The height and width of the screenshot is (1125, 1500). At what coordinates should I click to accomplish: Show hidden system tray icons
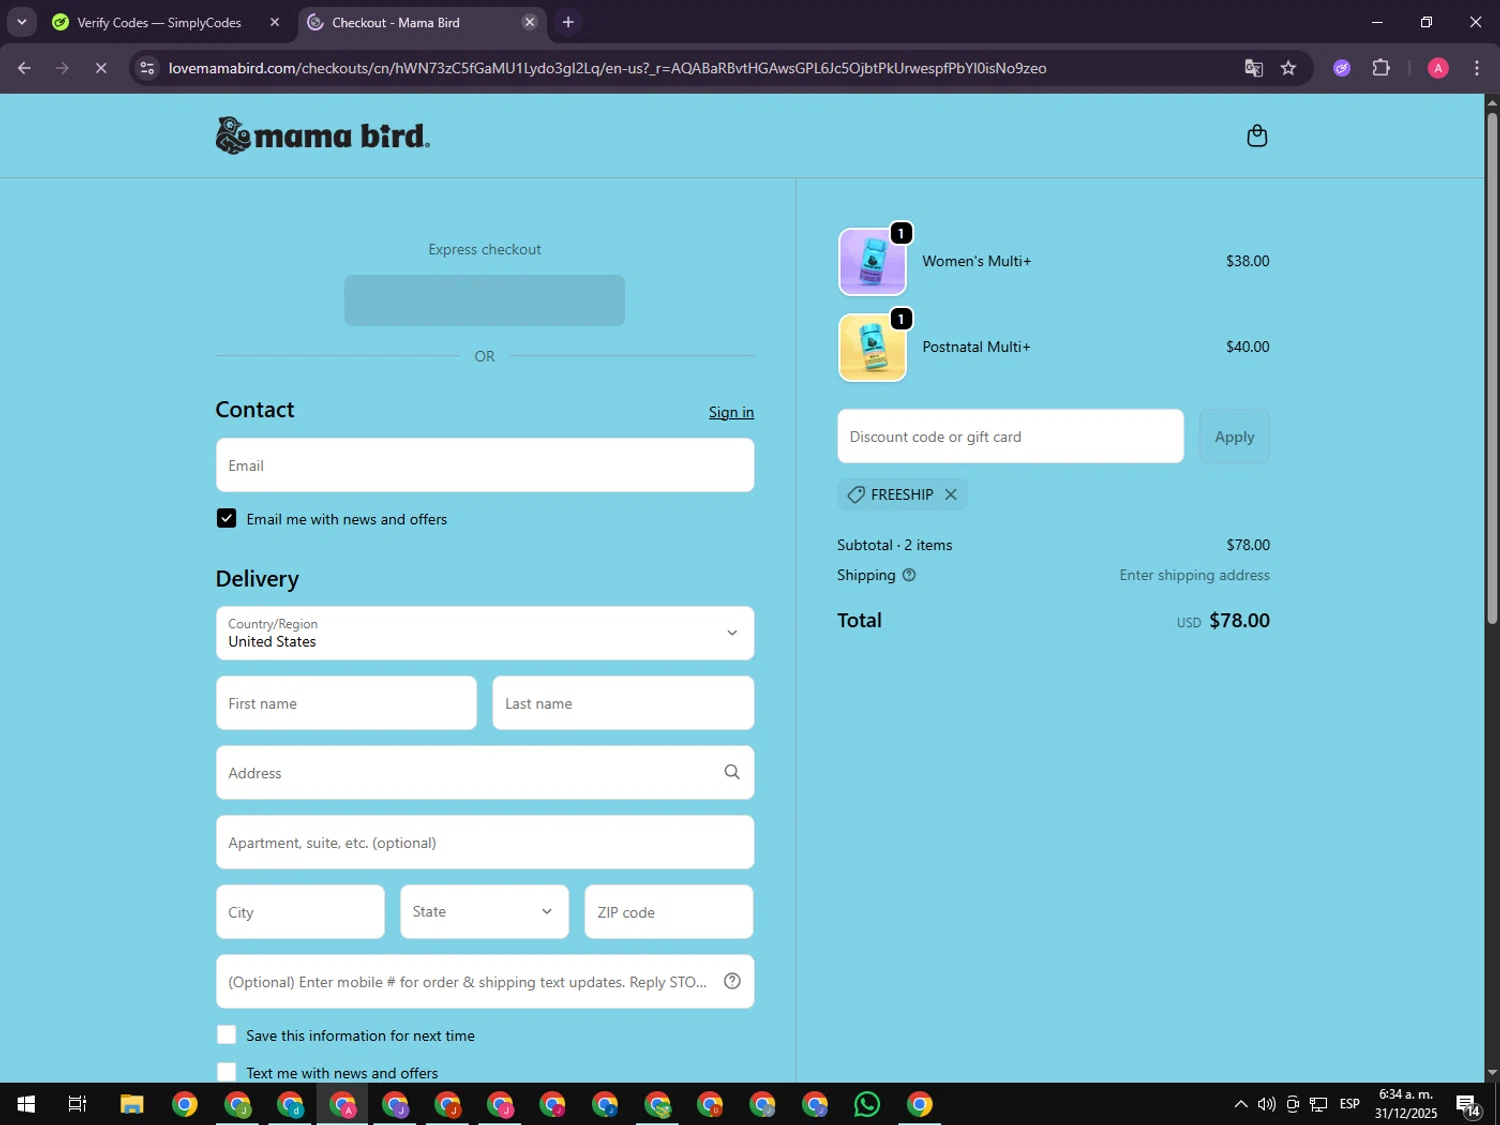point(1240,1104)
